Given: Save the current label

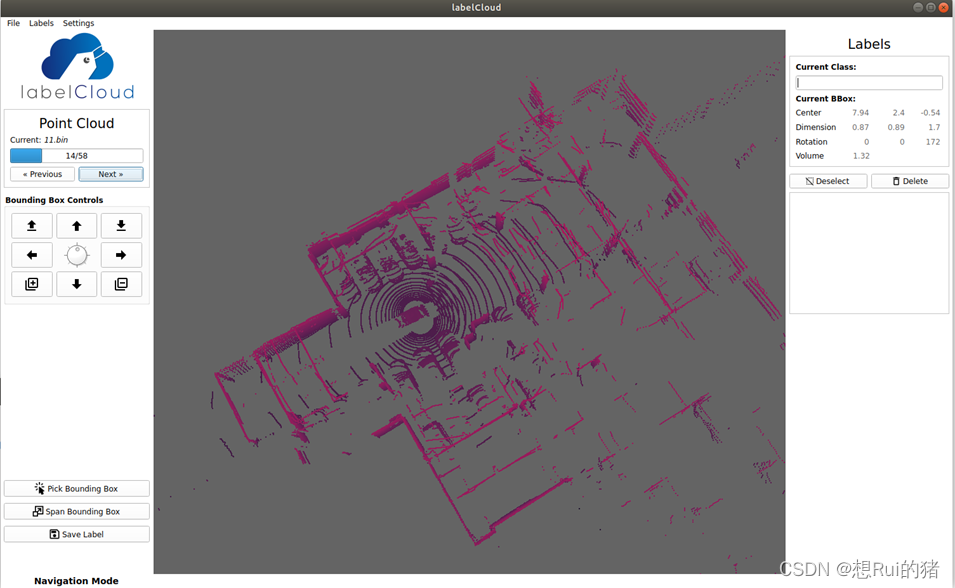Looking at the screenshot, I should [77, 534].
